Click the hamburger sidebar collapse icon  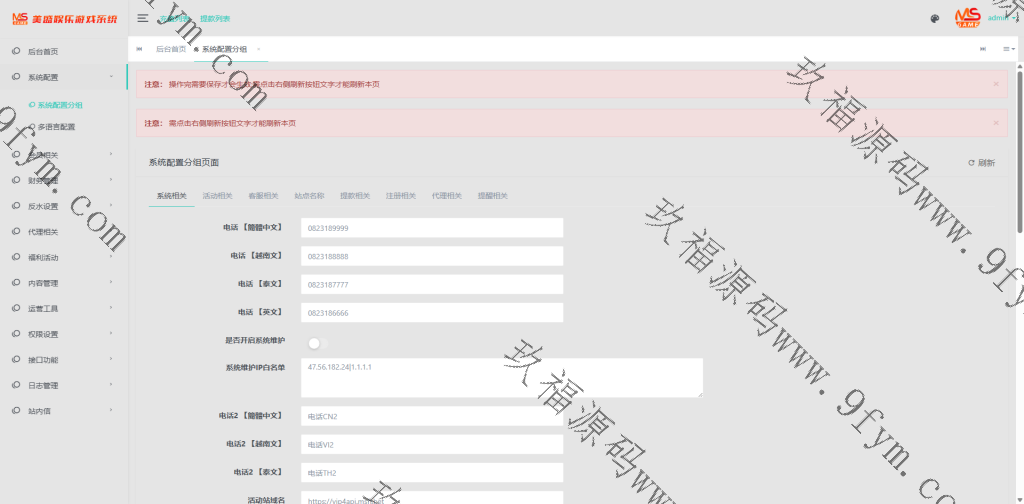[x=143, y=18]
